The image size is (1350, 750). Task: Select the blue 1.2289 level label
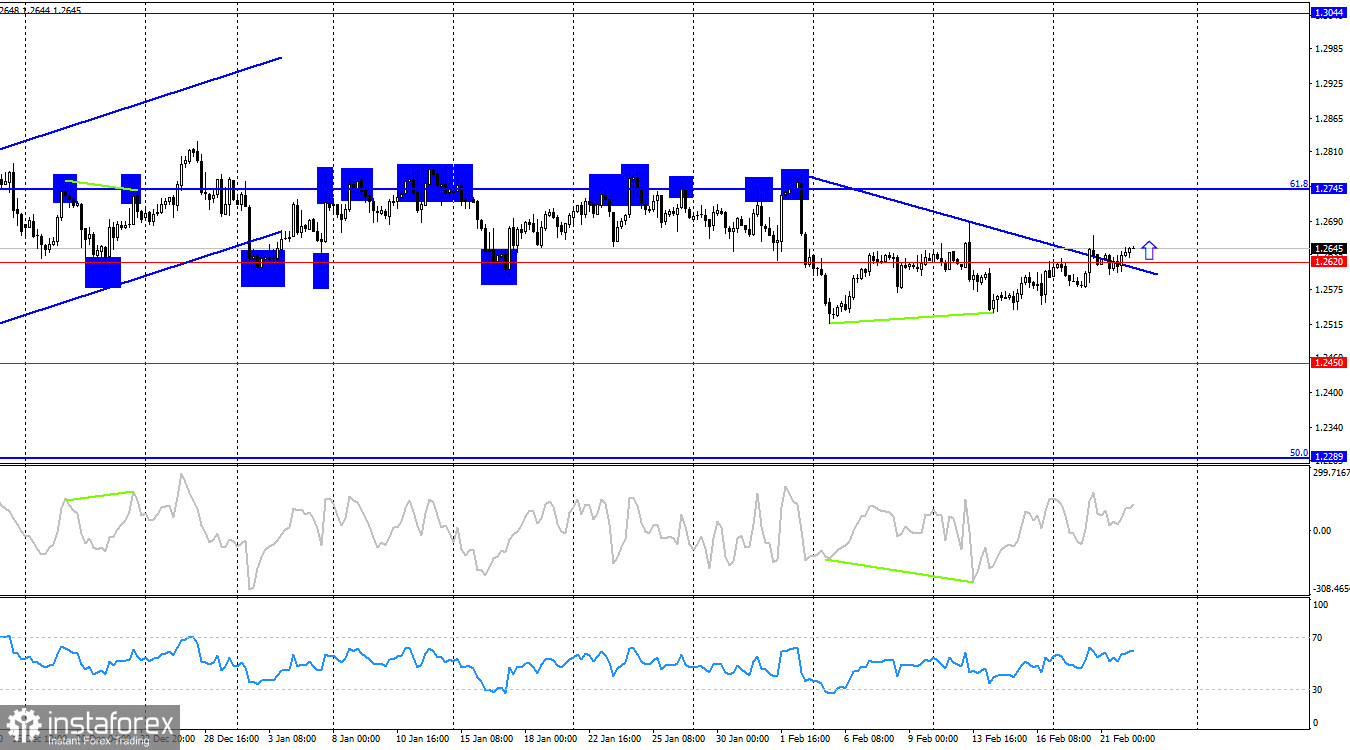pos(1328,457)
